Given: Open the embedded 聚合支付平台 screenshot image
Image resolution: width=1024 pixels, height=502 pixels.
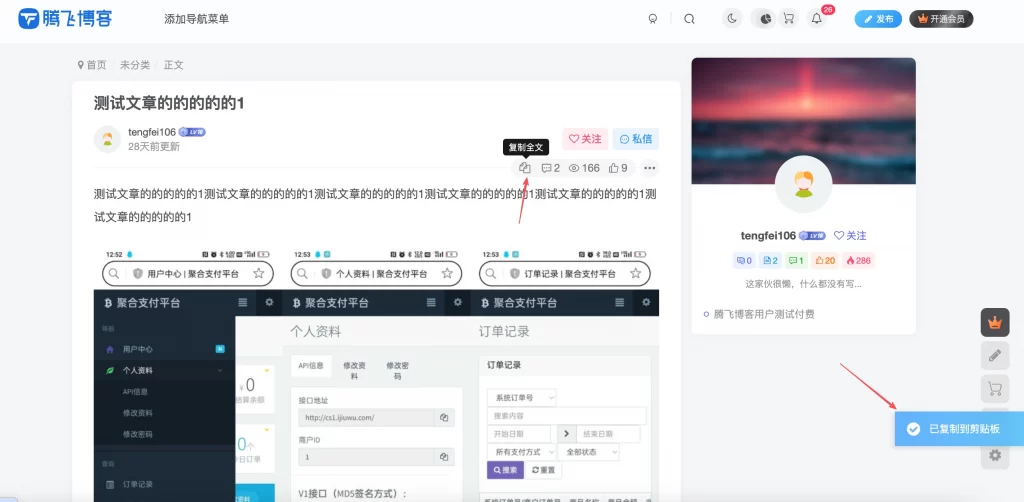Looking at the screenshot, I should pos(376,374).
